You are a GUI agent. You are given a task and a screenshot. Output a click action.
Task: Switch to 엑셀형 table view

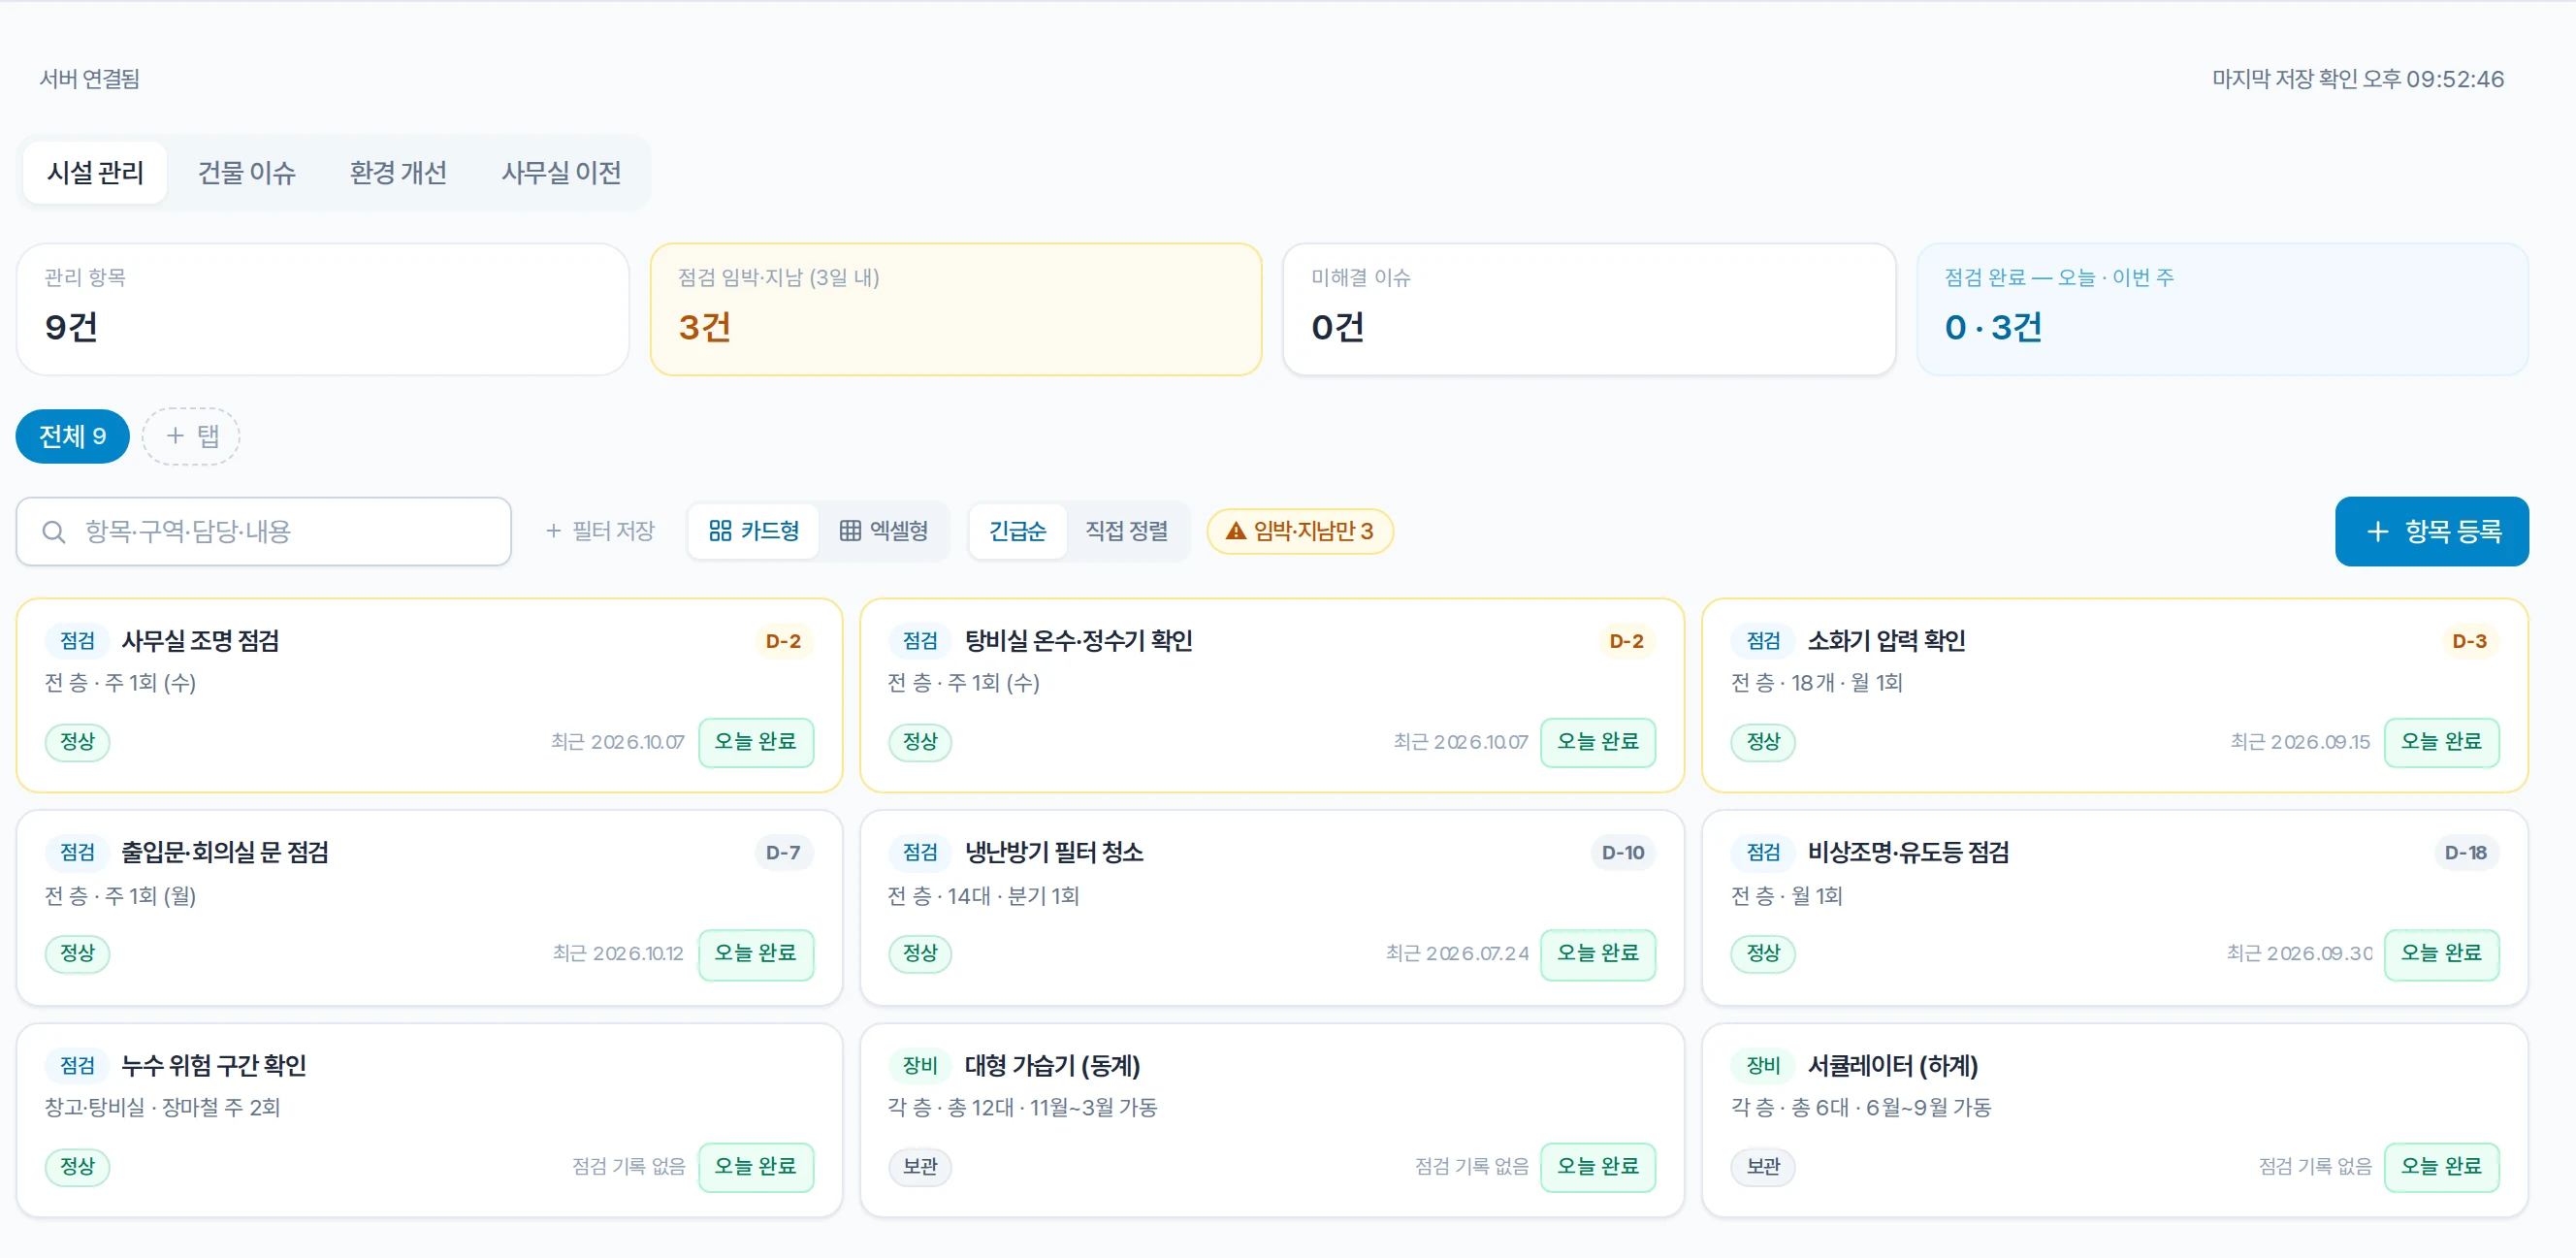click(x=883, y=531)
